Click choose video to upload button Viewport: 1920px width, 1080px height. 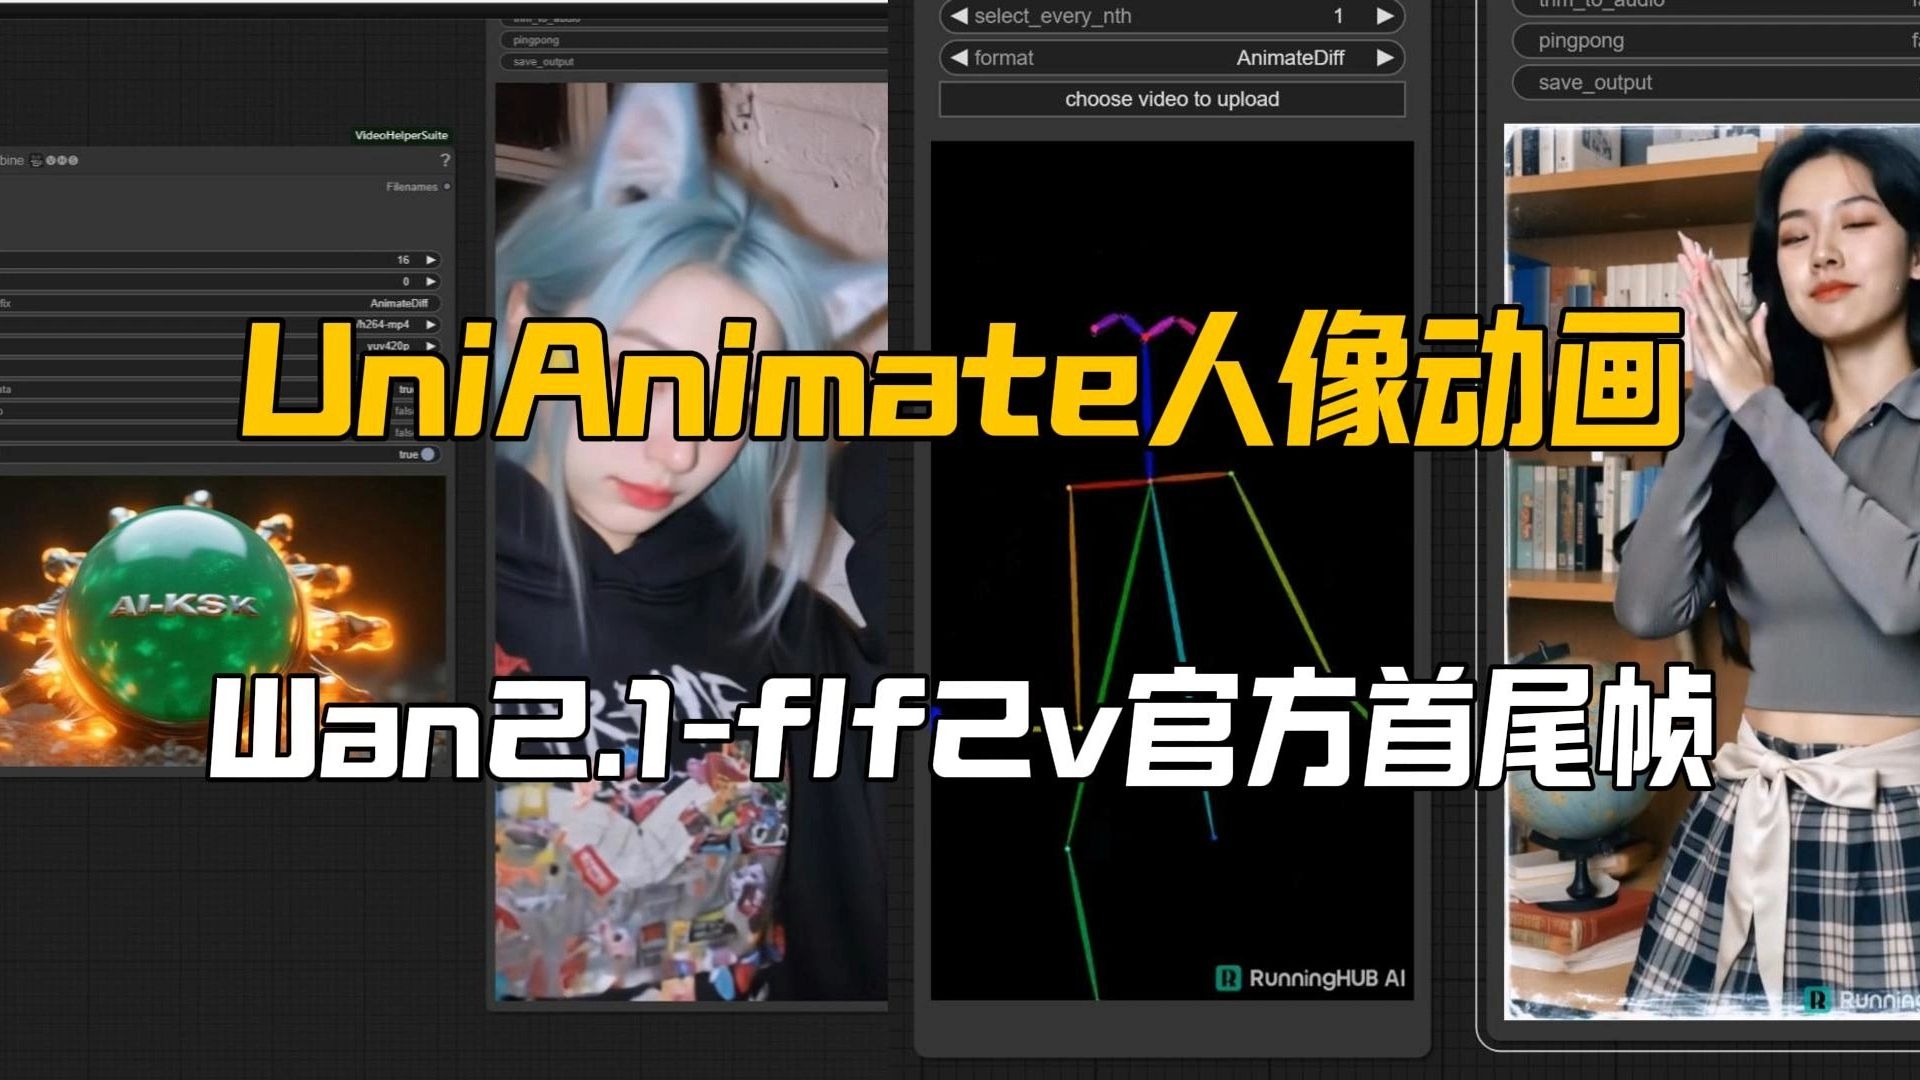click(1172, 99)
